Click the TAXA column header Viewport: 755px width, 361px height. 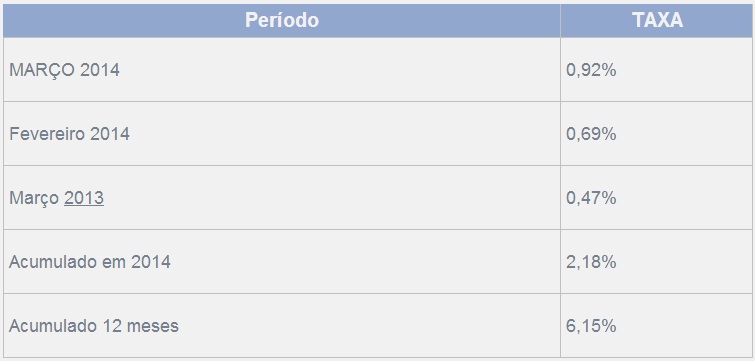[657, 20]
